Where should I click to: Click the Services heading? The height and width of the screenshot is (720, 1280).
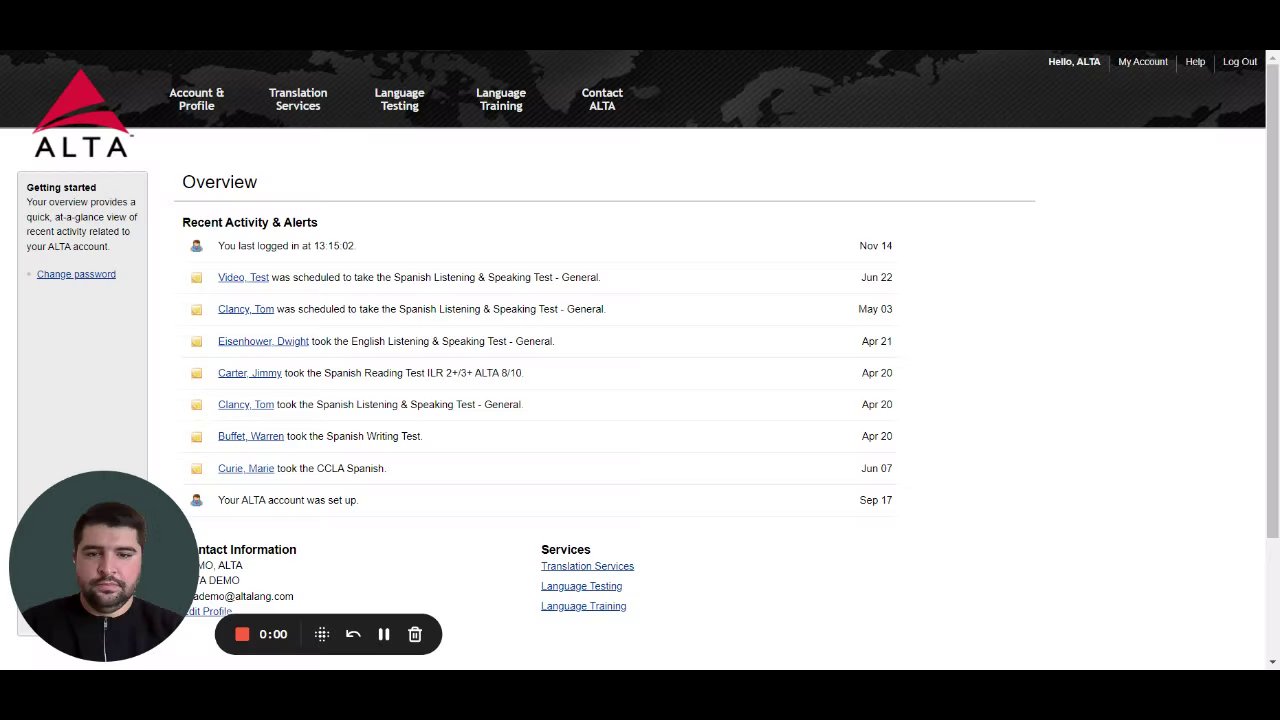point(566,549)
